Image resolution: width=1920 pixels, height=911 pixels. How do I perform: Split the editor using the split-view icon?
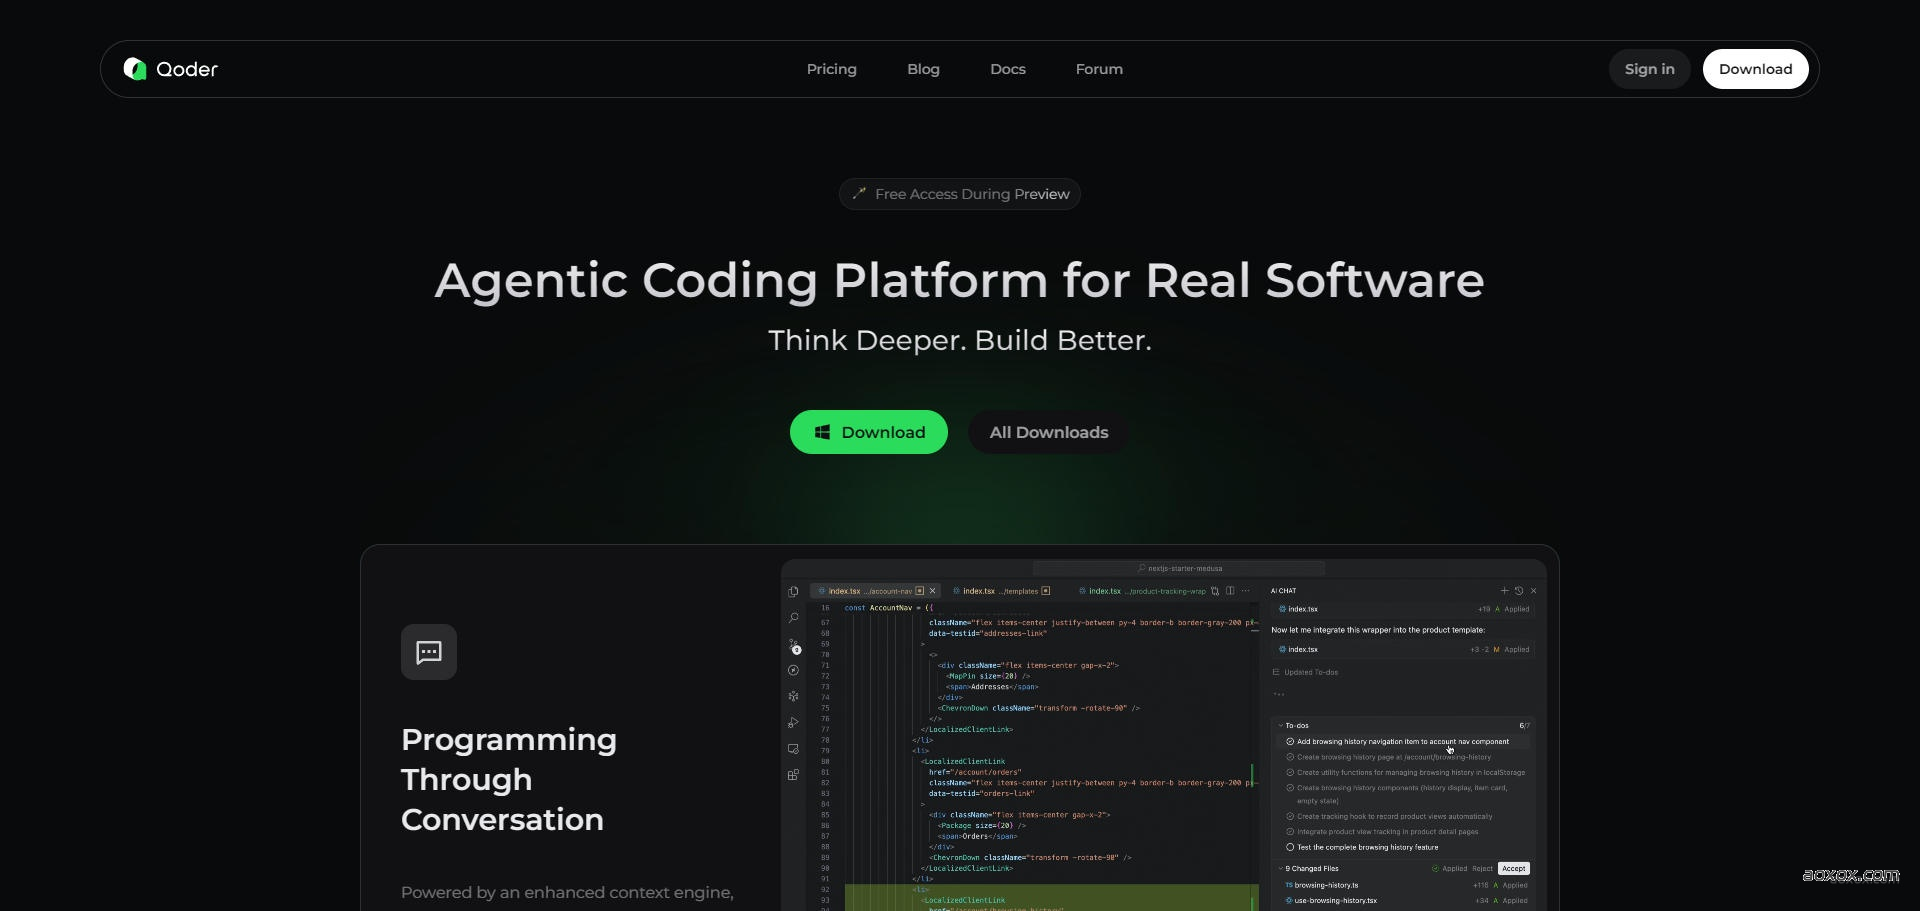tap(1229, 591)
